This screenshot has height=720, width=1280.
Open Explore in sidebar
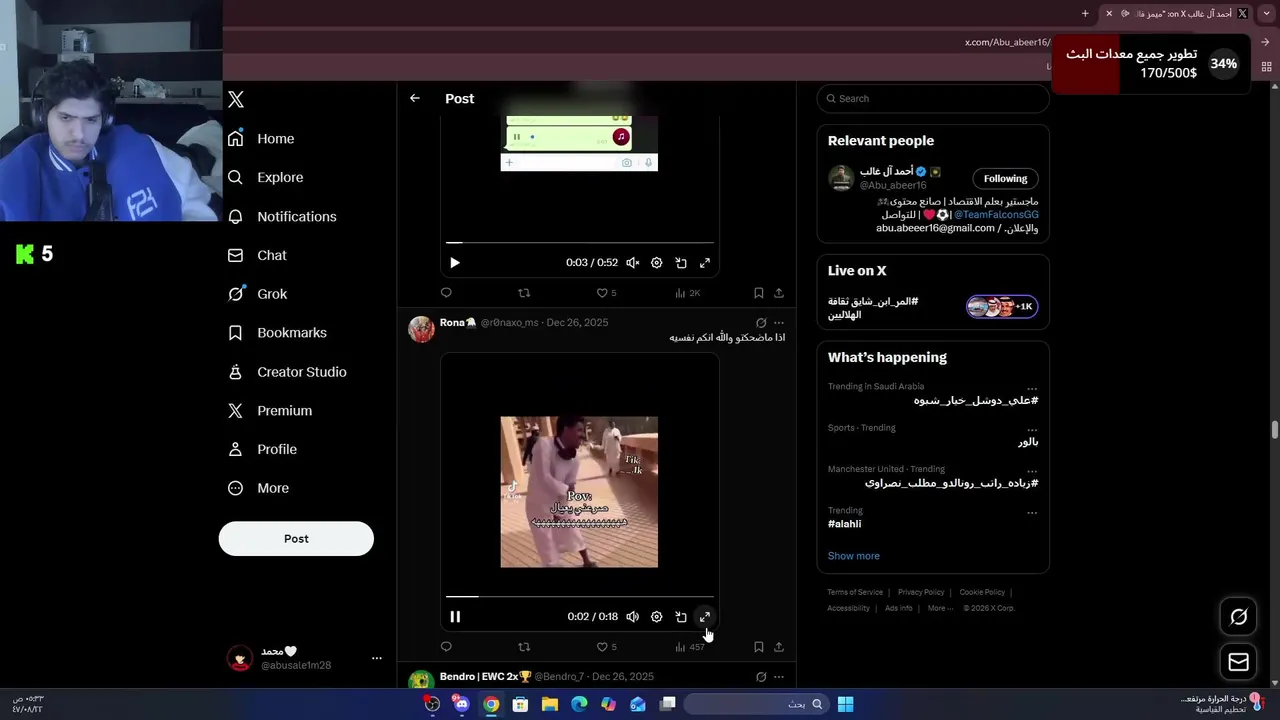point(266,177)
